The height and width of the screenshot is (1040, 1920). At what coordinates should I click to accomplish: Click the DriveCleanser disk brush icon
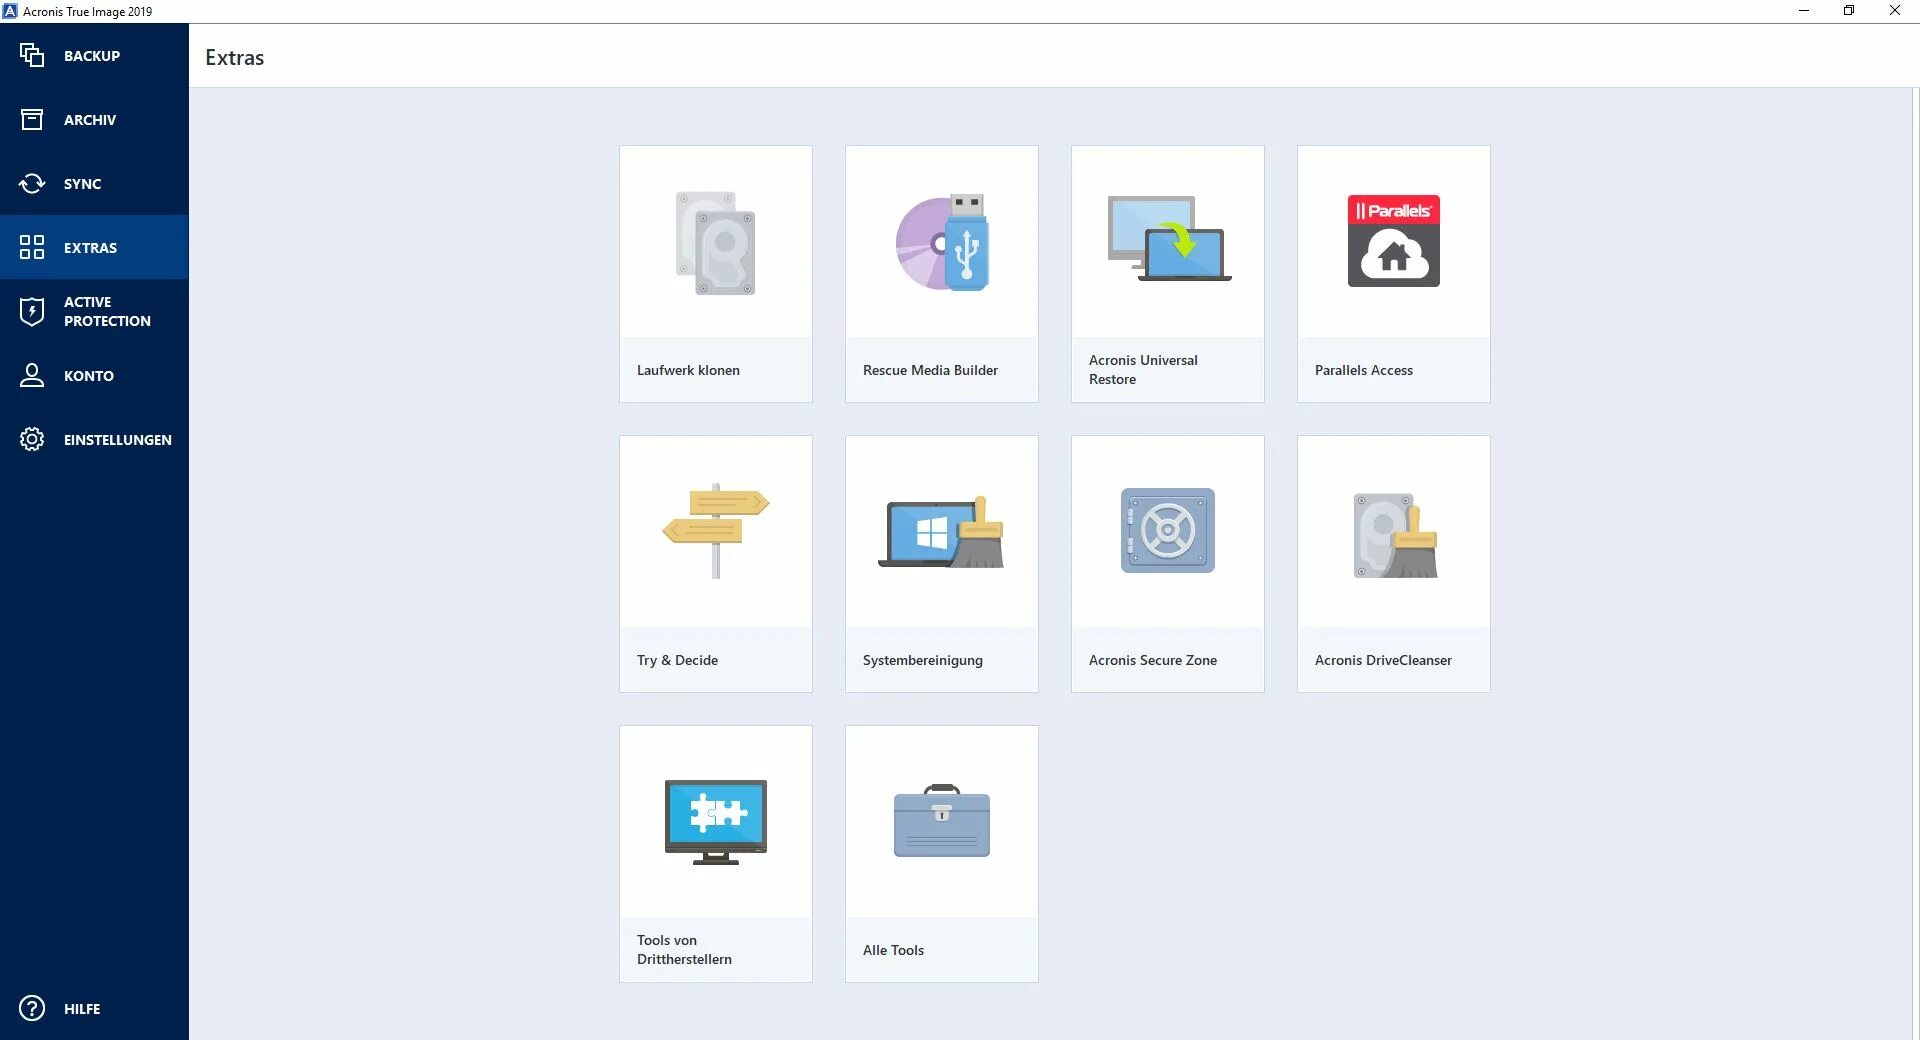(1395, 535)
